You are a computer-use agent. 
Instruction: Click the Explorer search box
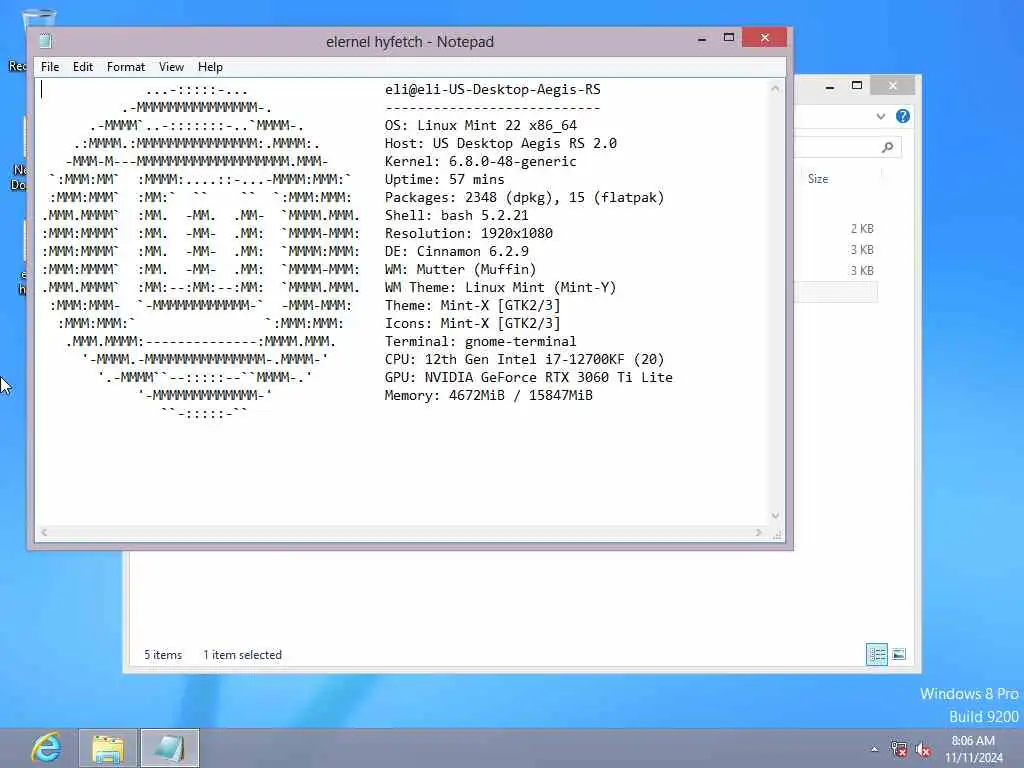pos(848,148)
